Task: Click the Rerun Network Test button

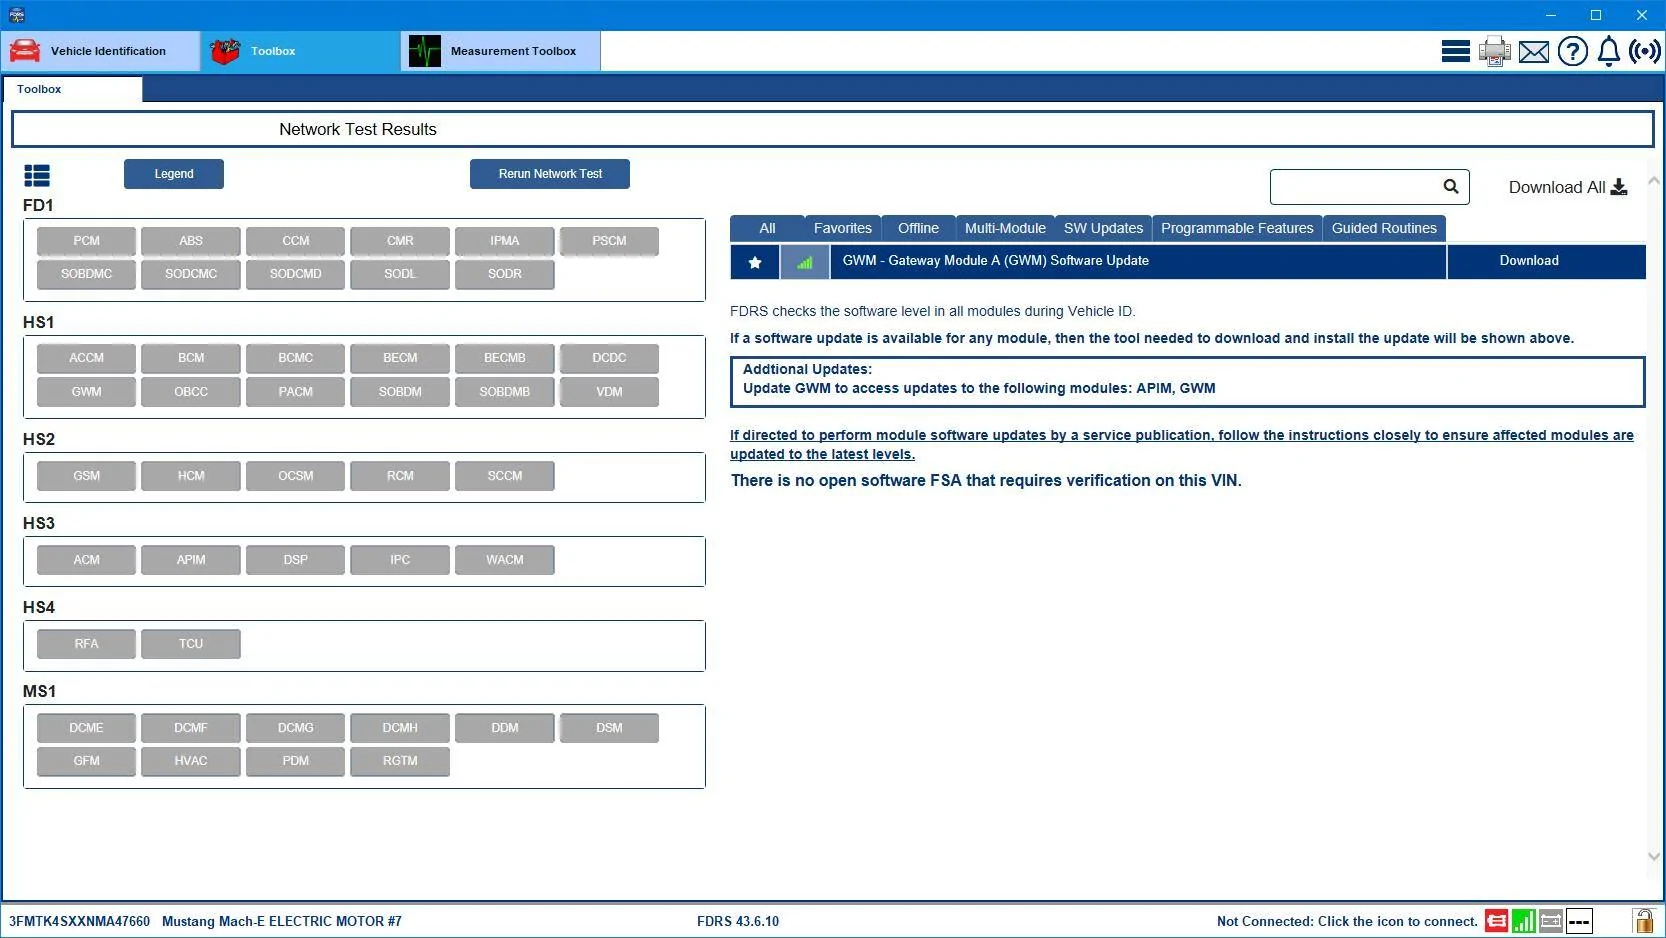Action: (550, 174)
